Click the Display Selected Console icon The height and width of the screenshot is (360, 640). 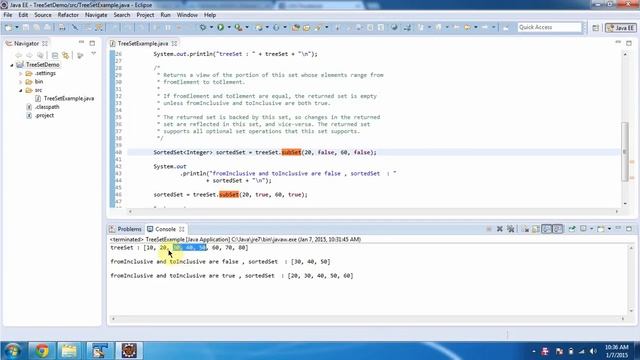coord(584,229)
